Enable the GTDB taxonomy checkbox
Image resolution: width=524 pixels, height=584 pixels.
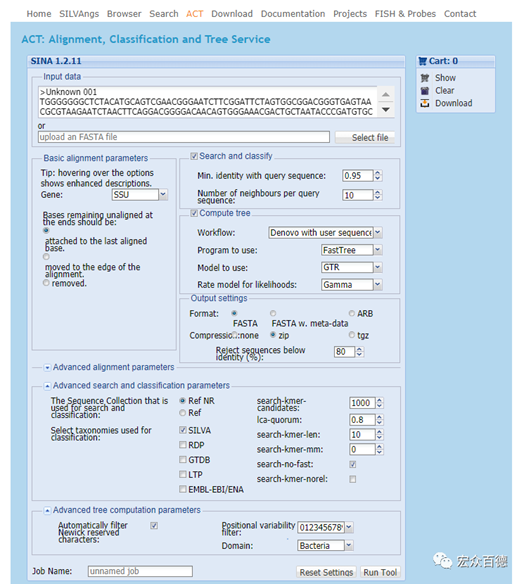point(183,460)
